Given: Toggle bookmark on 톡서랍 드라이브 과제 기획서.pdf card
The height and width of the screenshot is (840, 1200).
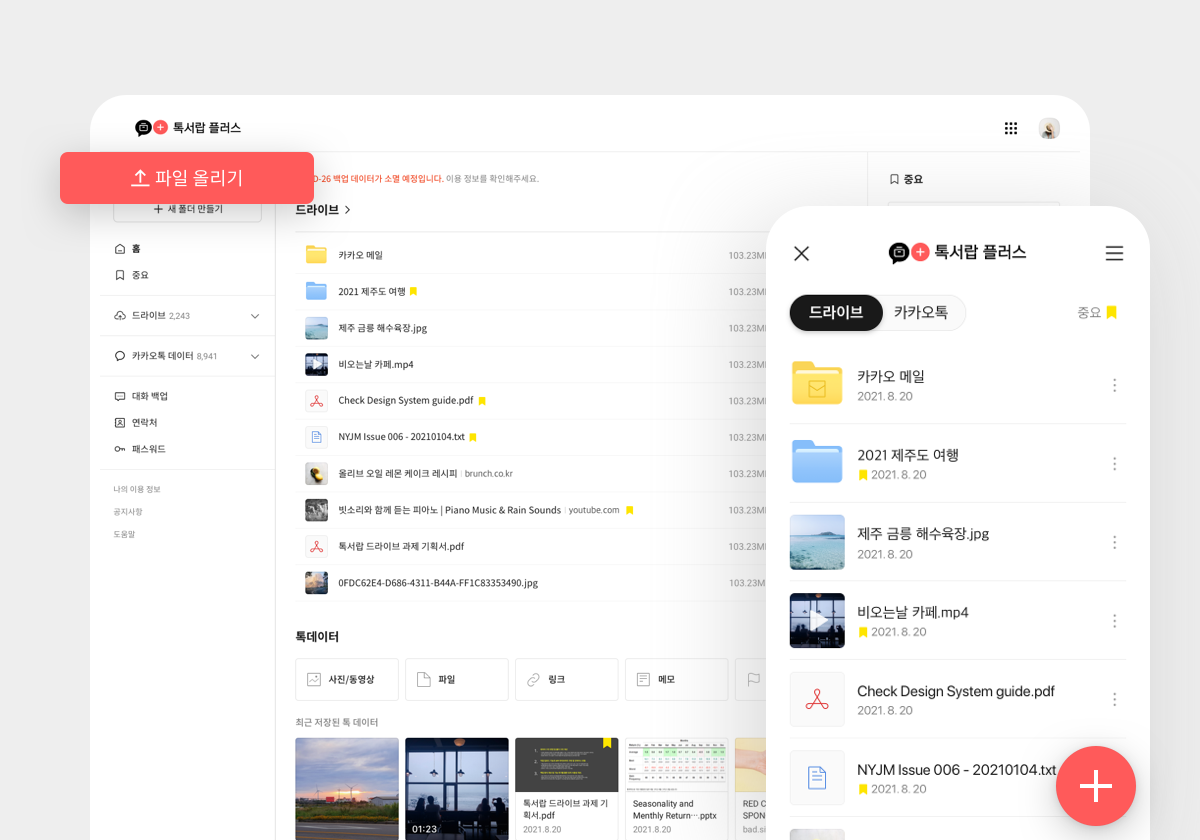Looking at the screenshot, I should pos(607,743).
